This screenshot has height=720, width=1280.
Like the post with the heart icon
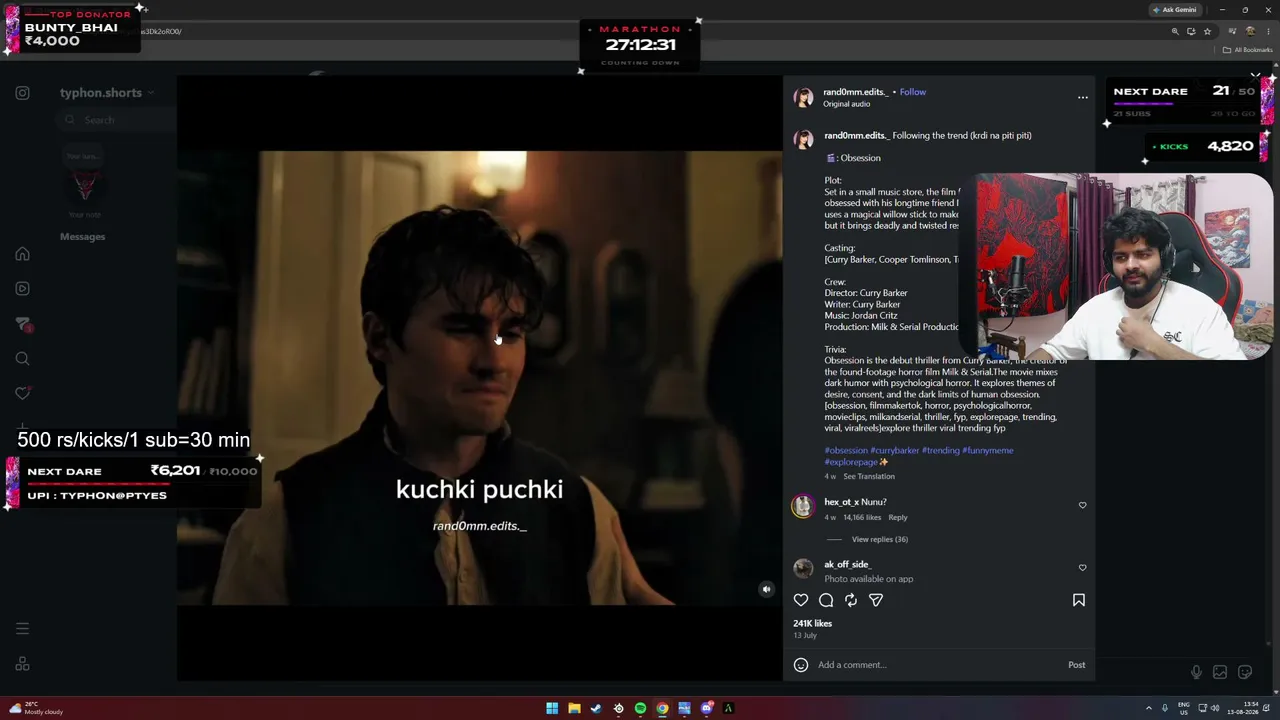801,600
